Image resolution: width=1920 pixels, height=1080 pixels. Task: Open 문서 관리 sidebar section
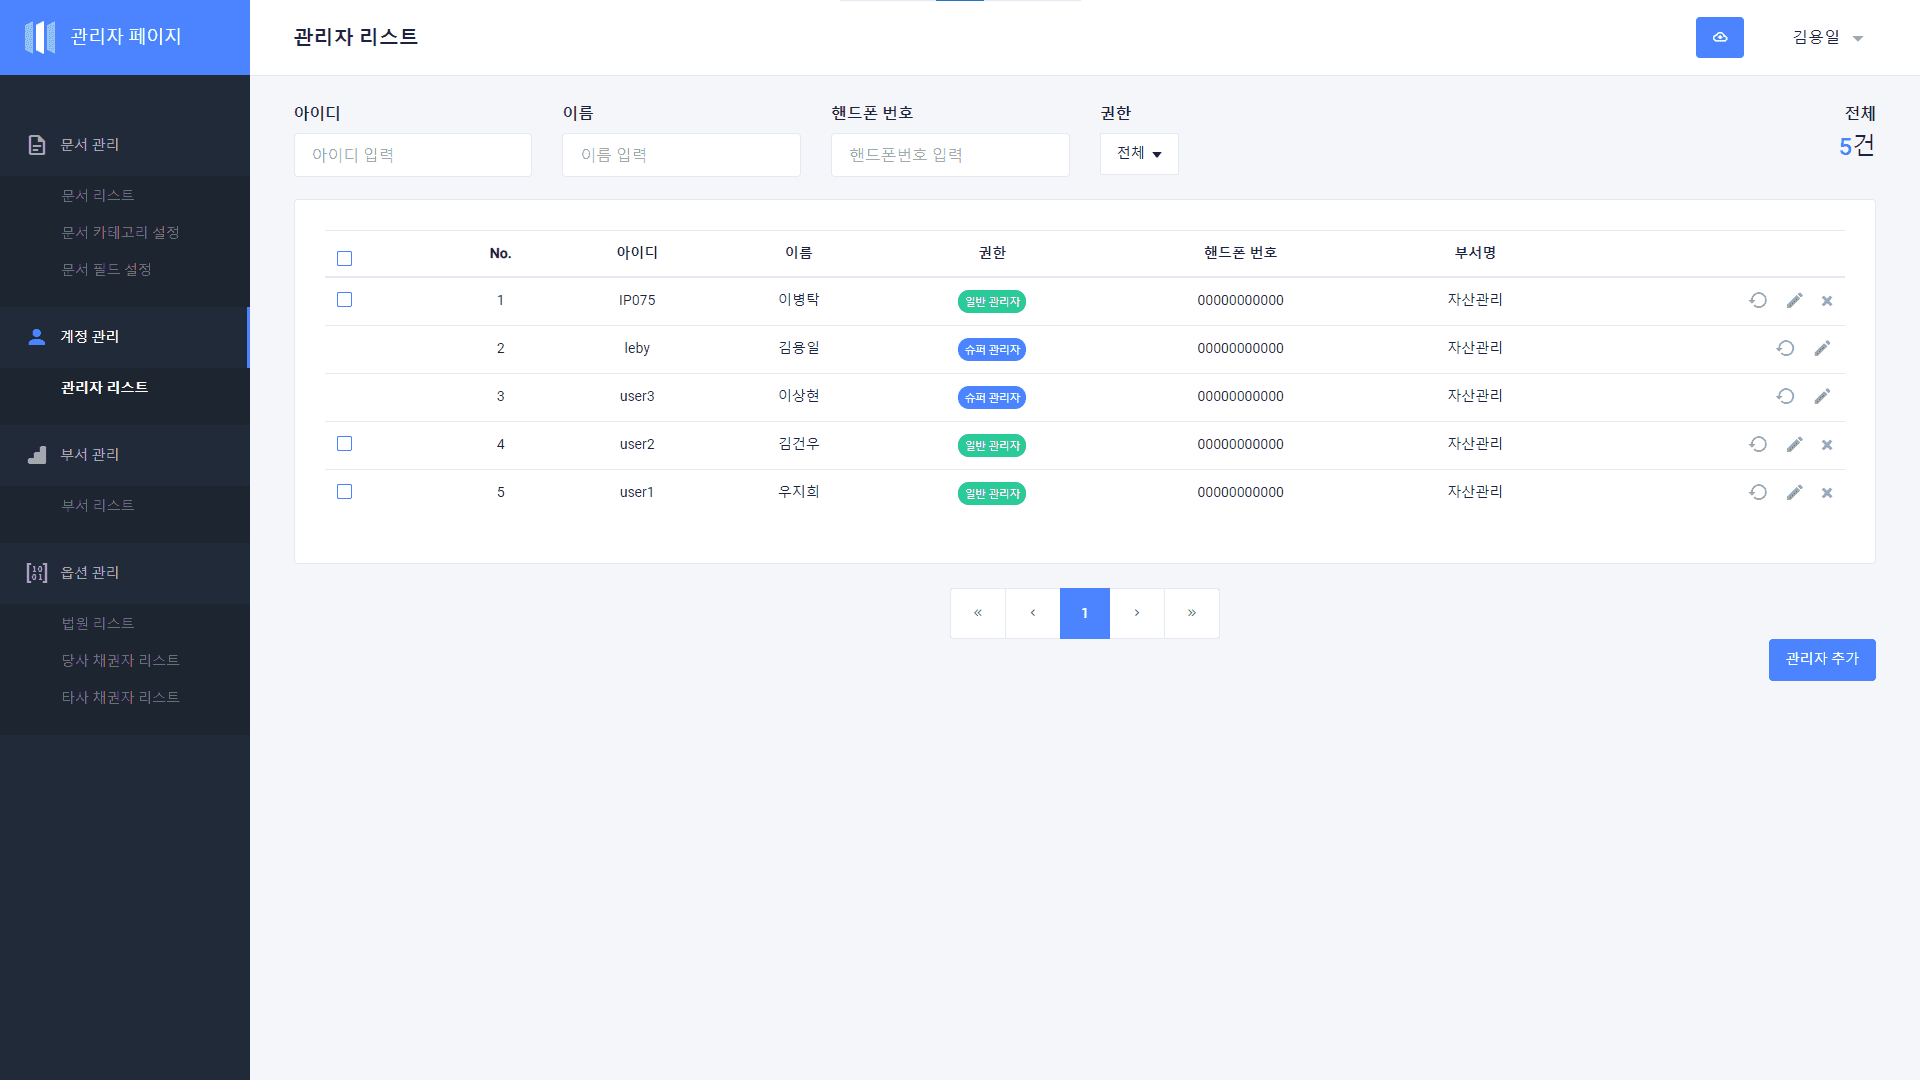[125, 145]
